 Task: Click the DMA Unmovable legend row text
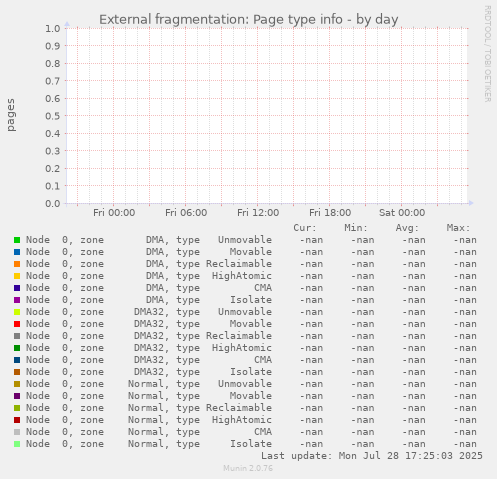149,240
